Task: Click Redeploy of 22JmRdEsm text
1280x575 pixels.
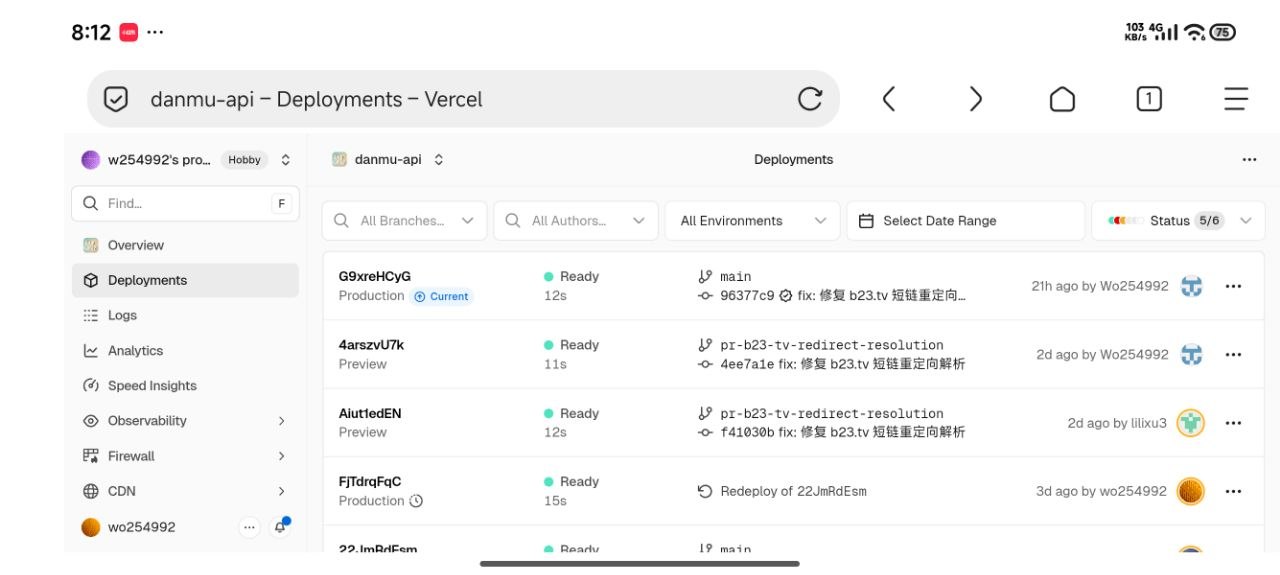Action: [793, 491]
